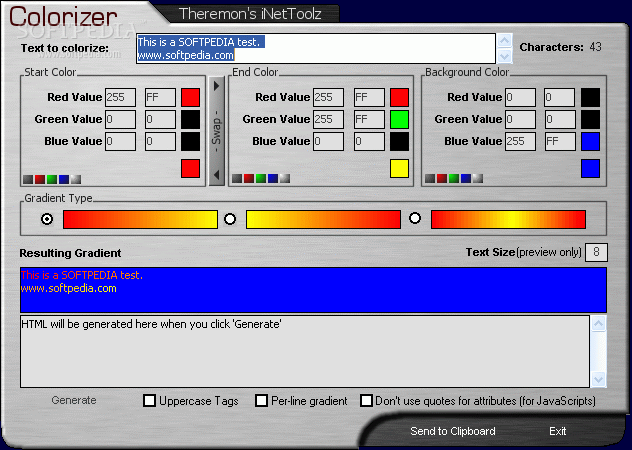The height and width of the screenshot is (450, 632).
Task: Click the red-yellow-red gradient preview bar
Action: [508, 219]
